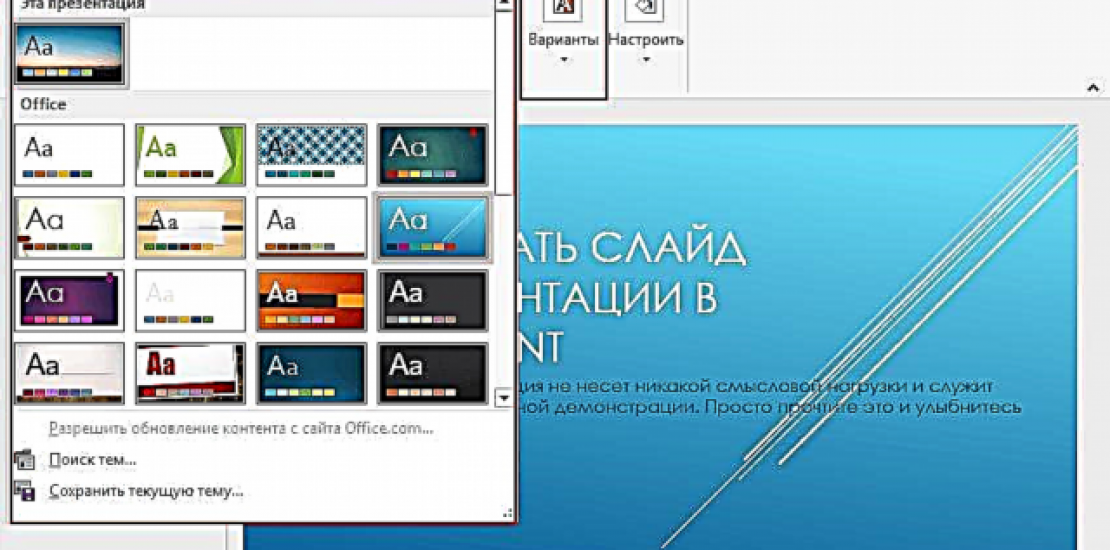Apply the orange and black theme

point(311,300)
